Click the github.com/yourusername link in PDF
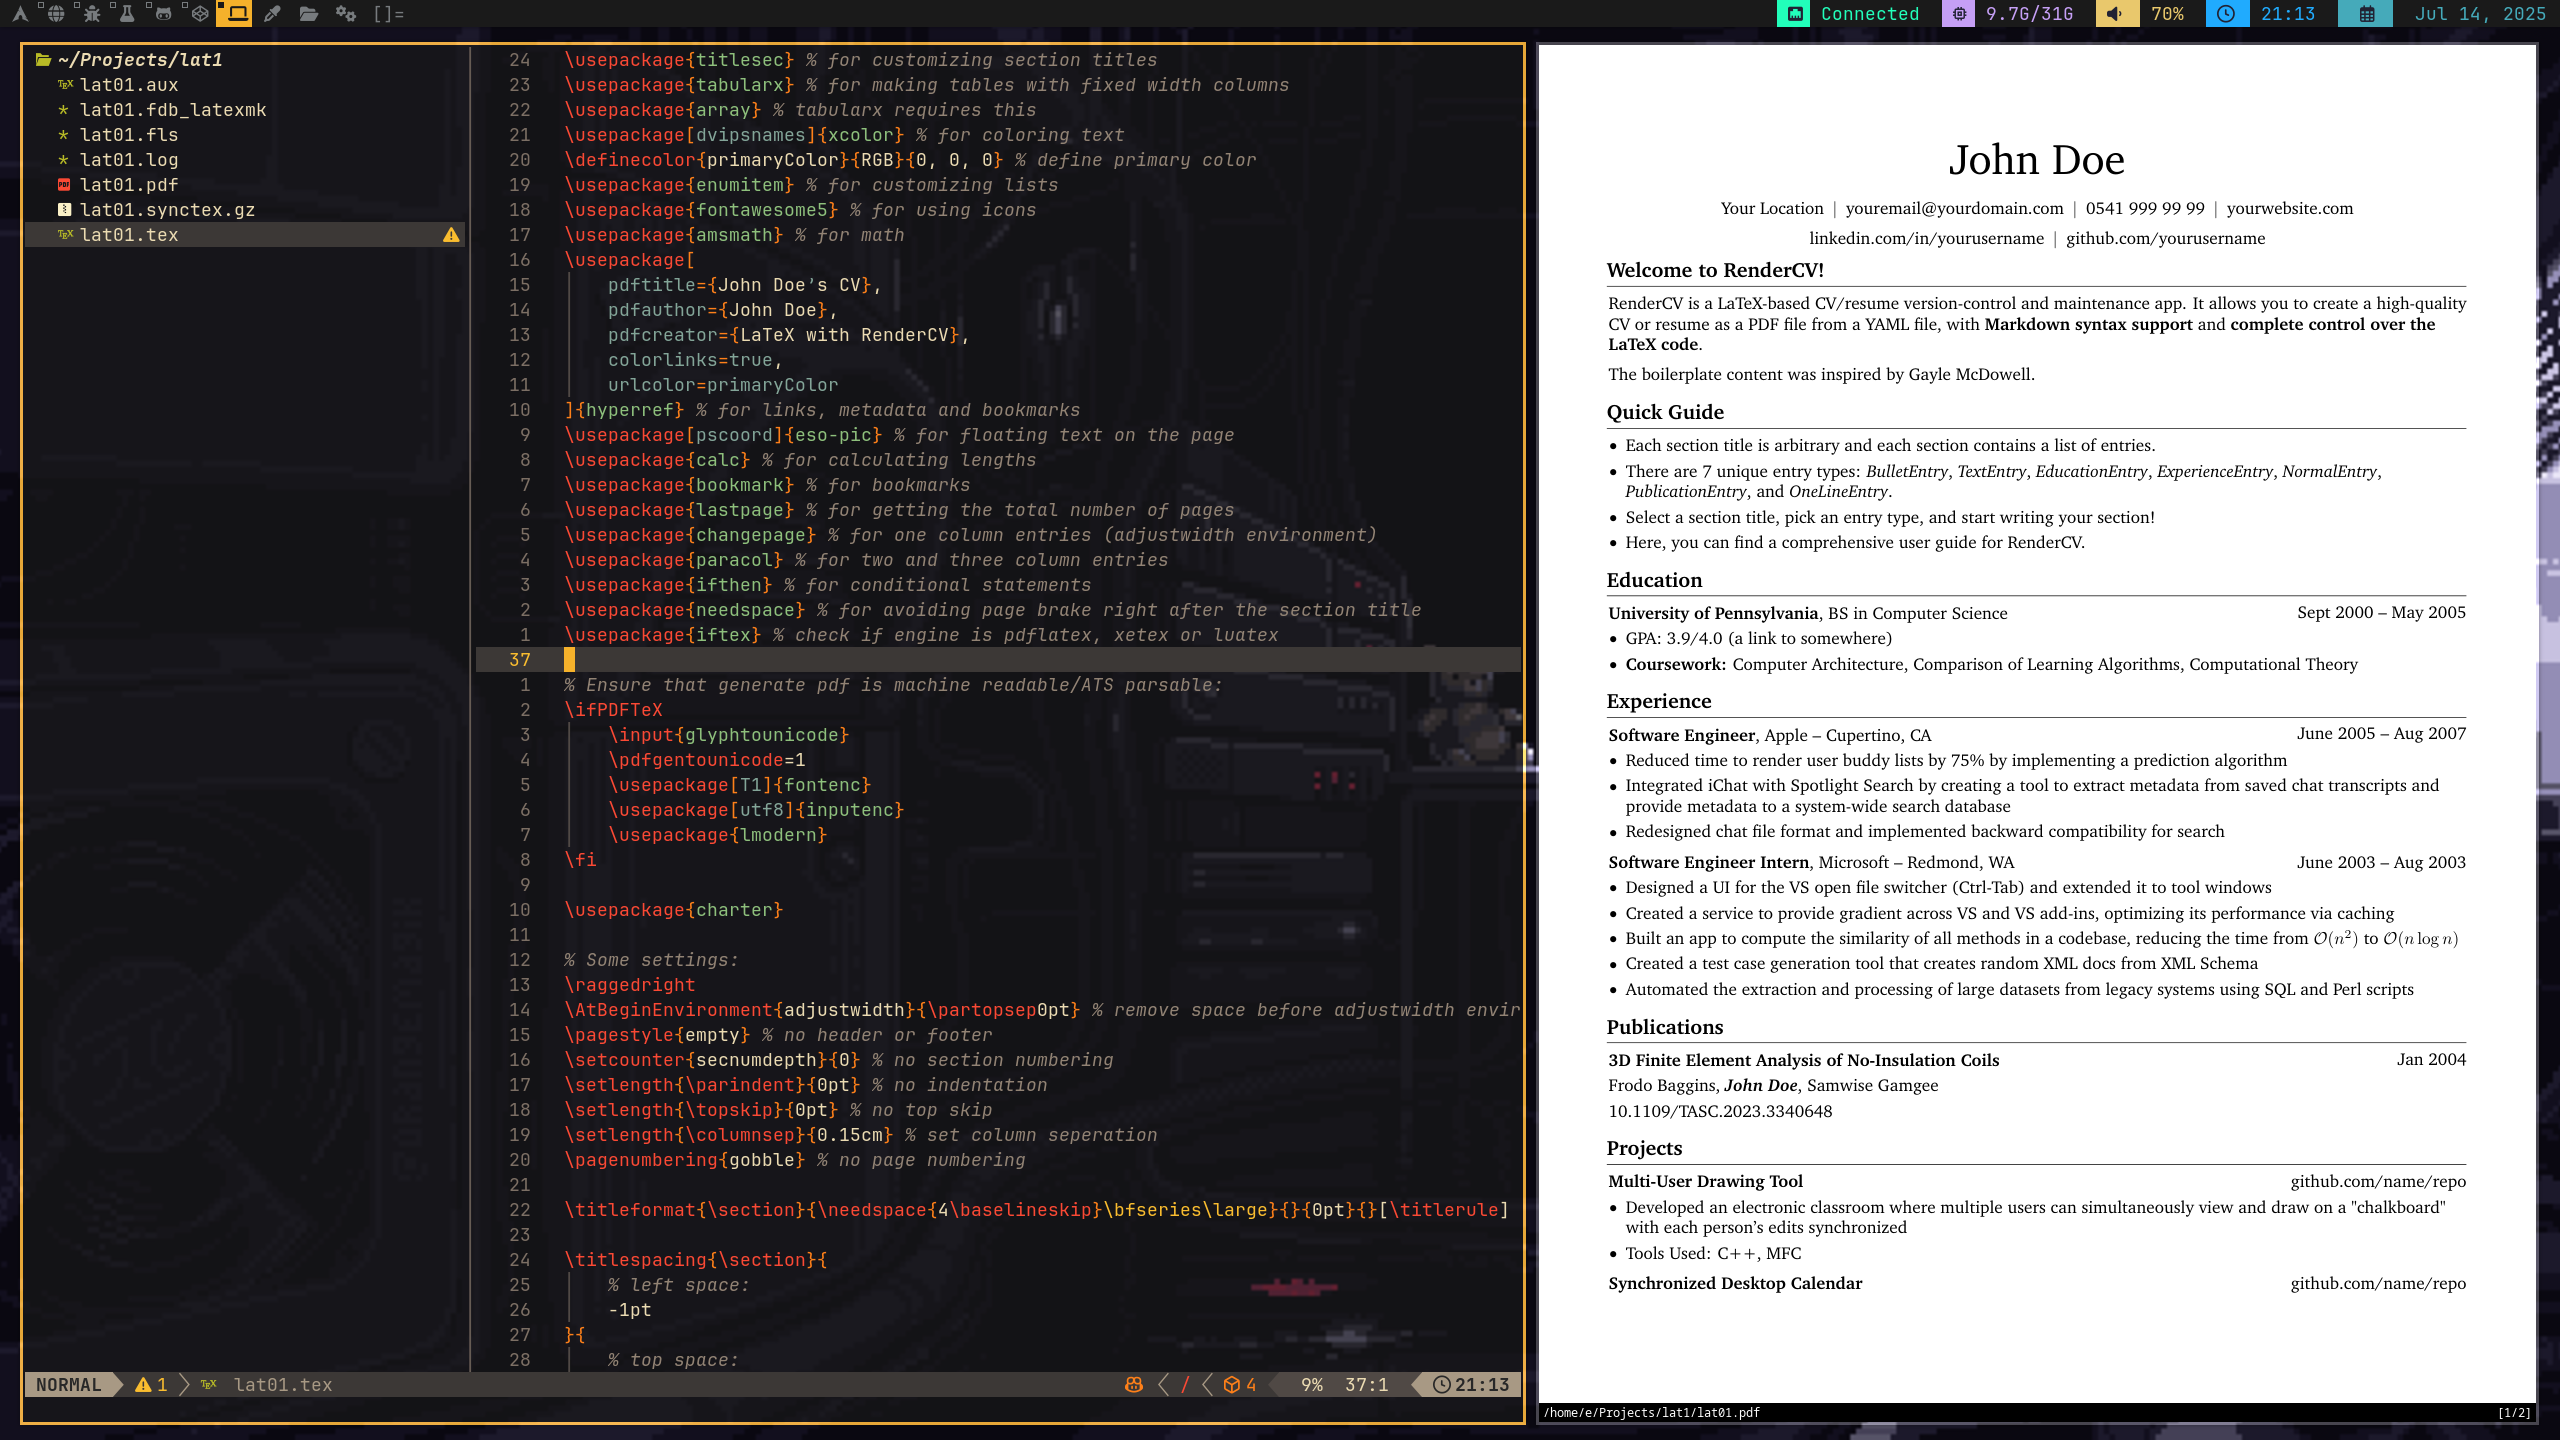The image size is (2560, 1440). [2165, 238]
